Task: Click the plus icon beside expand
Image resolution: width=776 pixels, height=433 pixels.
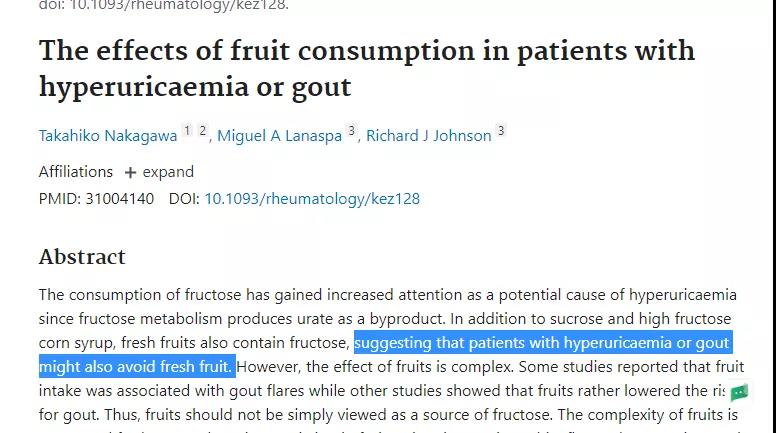Action: click(130, 173)
